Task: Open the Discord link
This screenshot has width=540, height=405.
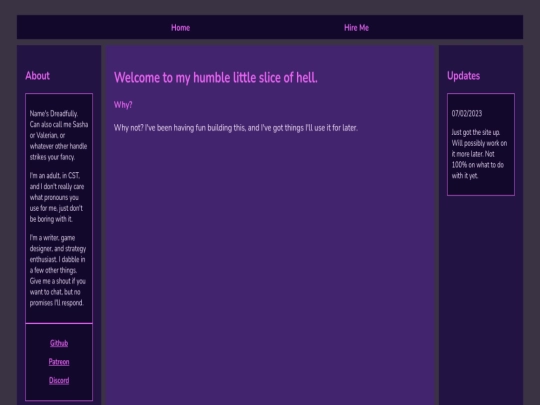Action: (59, 380)
